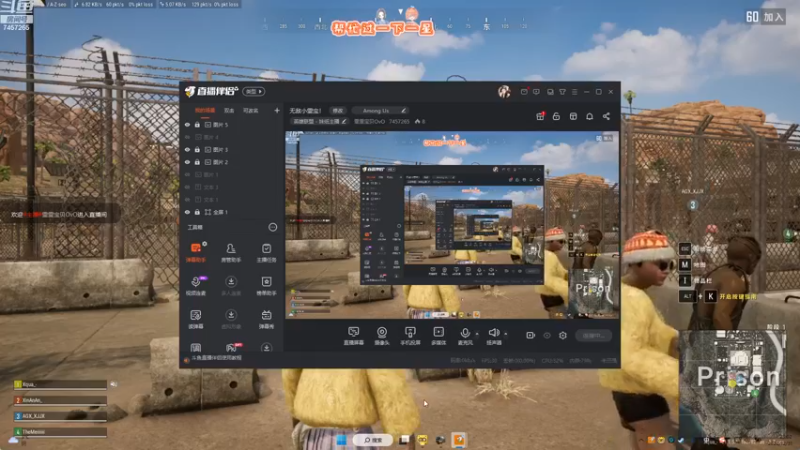
Task: Show the hidden 图片 1 layer
Action: click(187, 174)
